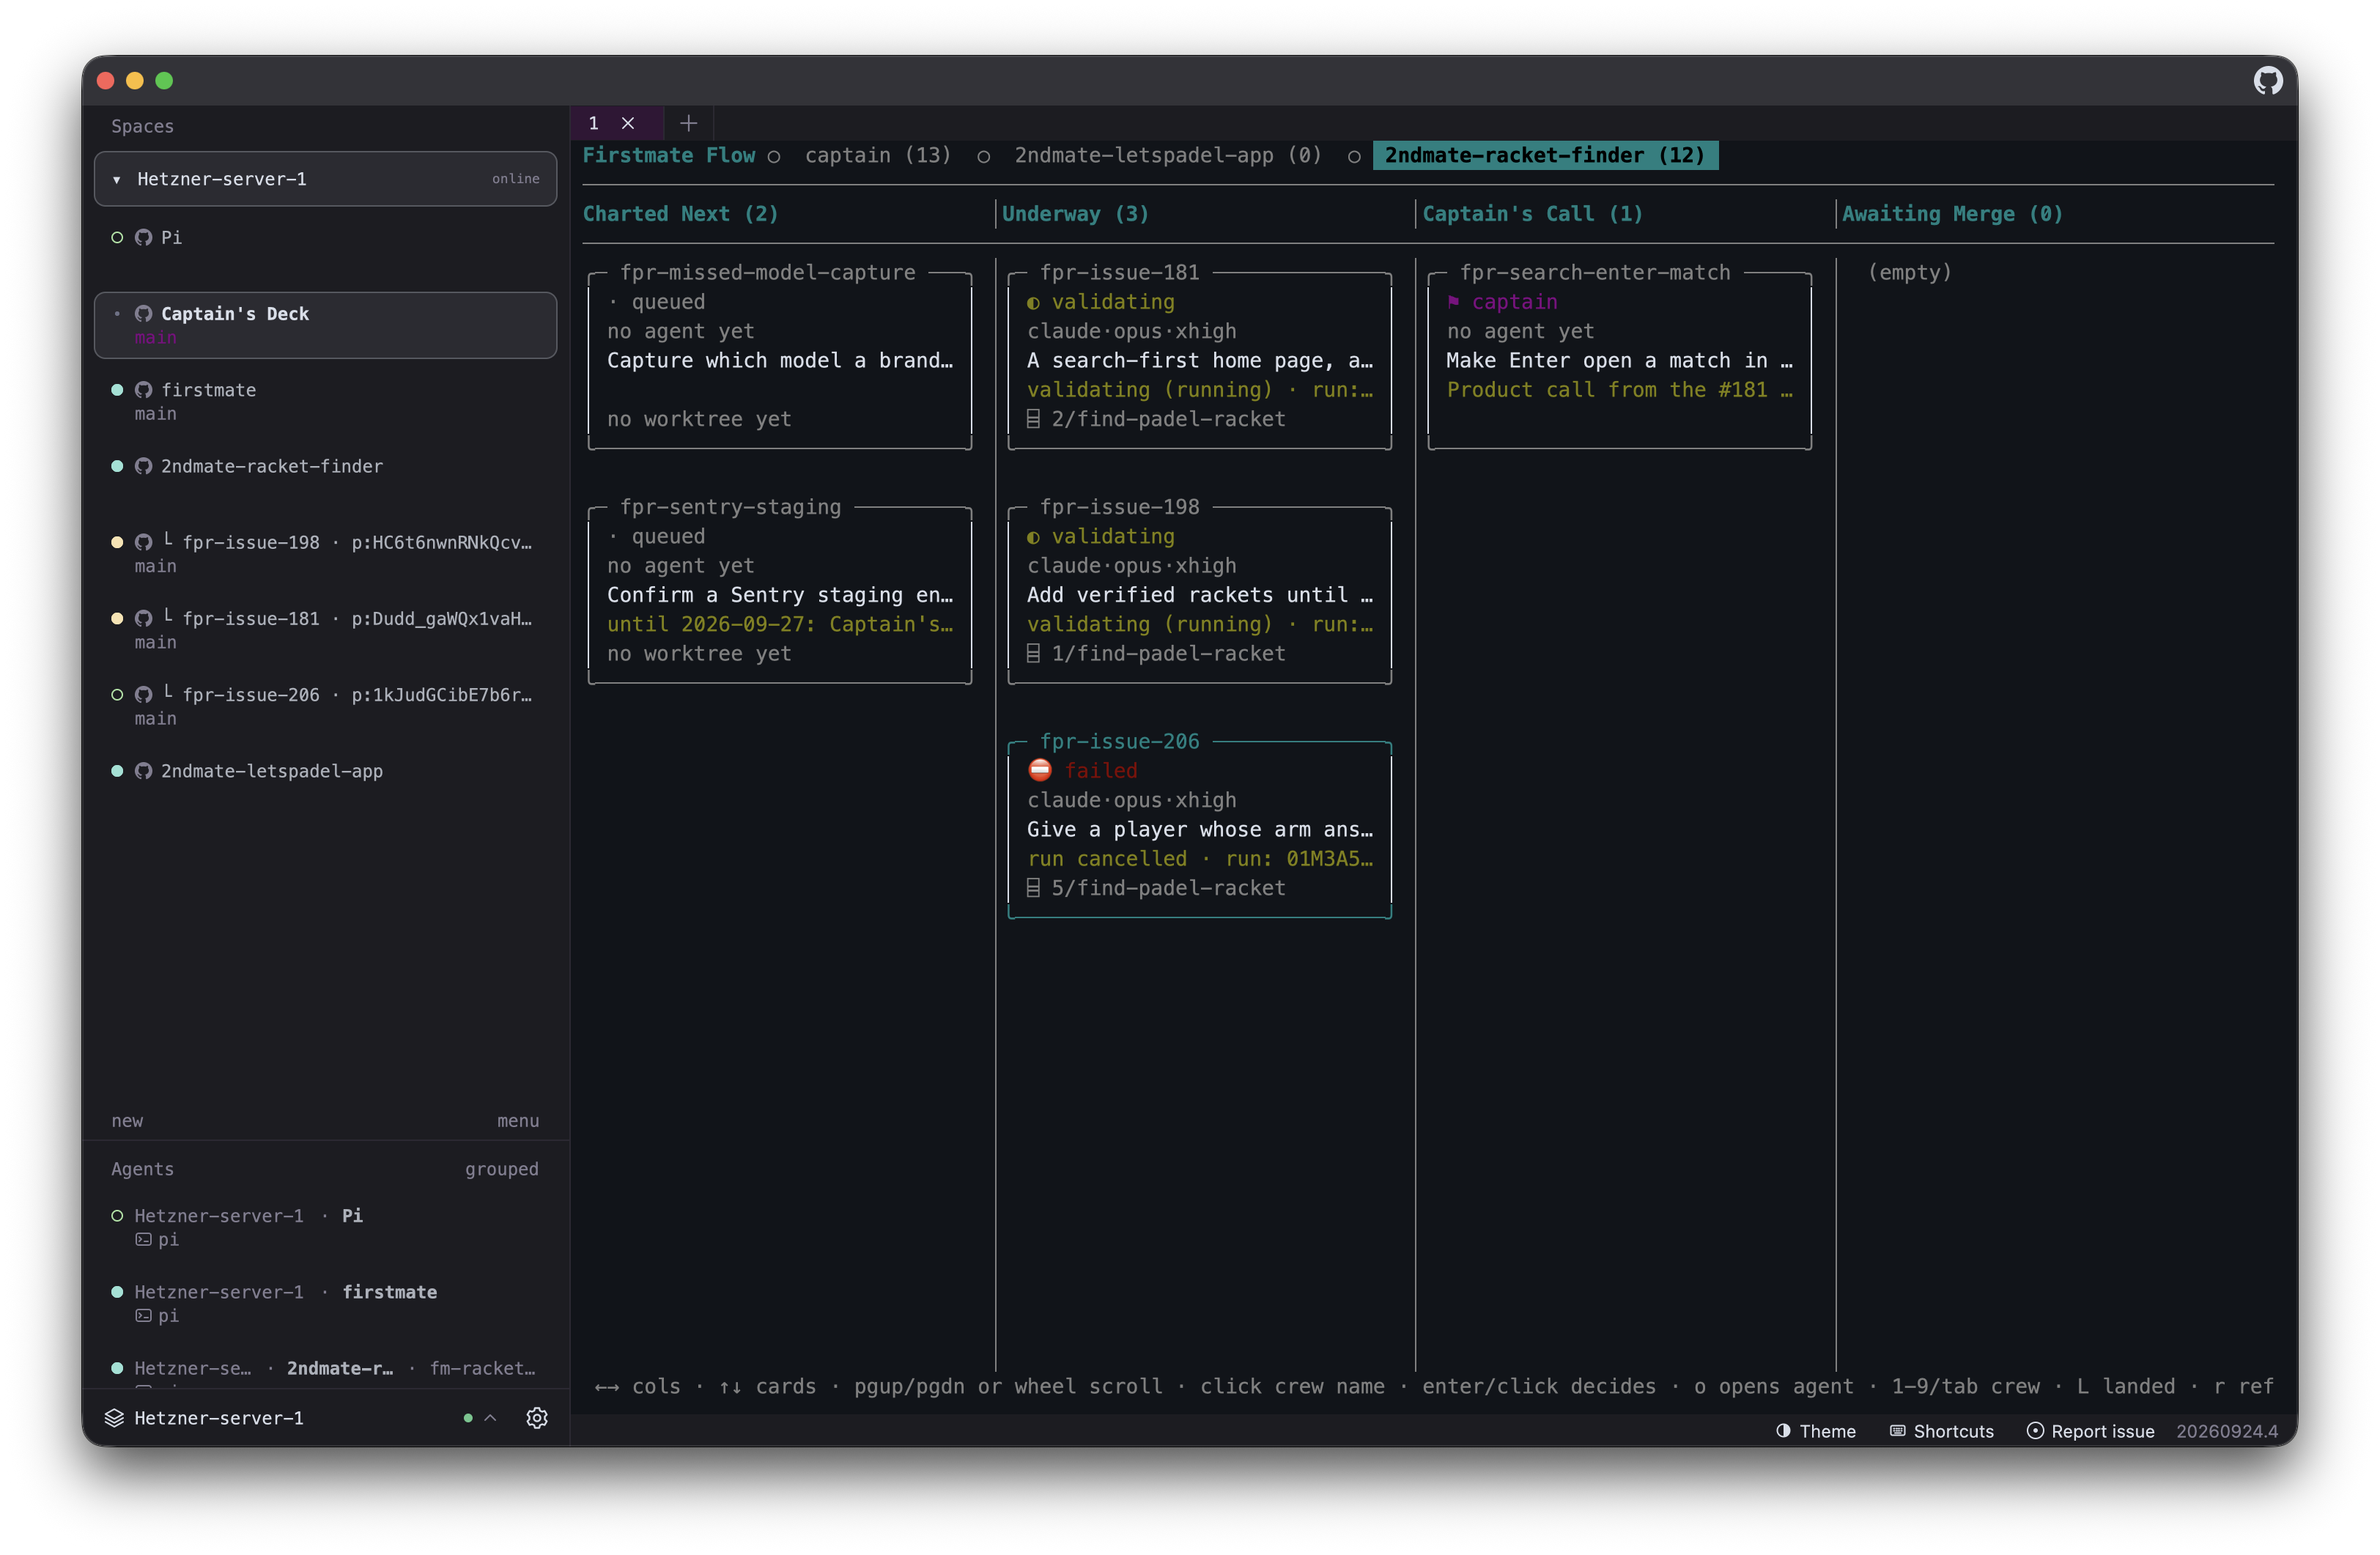Click the Charted Next (2) column header
The width and height of the screenshot is (2380, 1555).
[680, 214]
